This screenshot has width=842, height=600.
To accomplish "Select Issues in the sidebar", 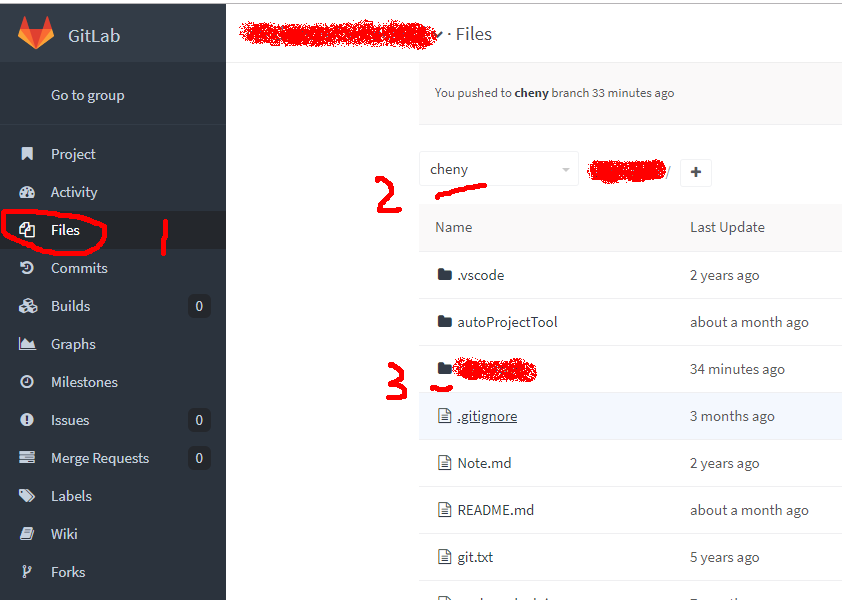I will point(70,420).
